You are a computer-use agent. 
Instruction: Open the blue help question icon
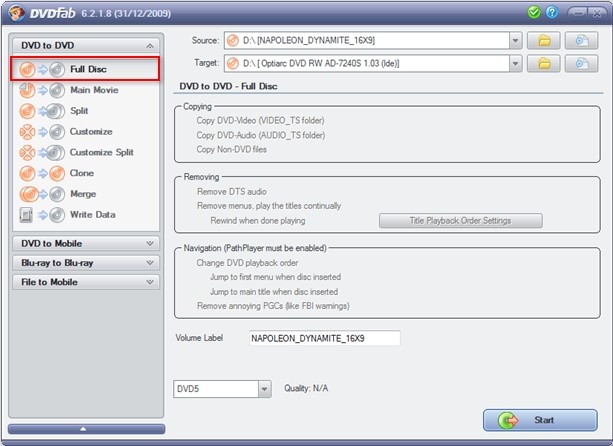point(552,13)
